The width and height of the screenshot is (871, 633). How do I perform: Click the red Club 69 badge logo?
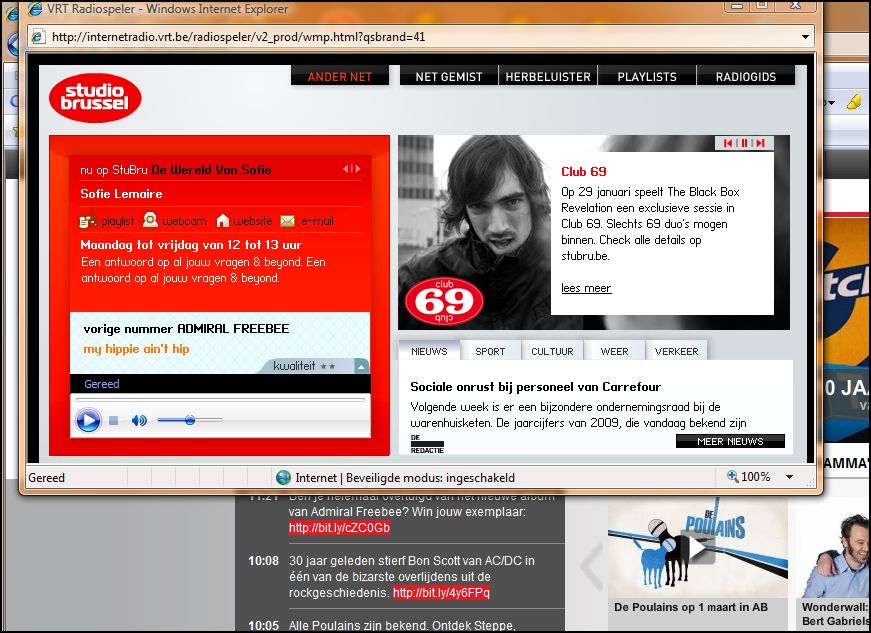pos(444,301)
